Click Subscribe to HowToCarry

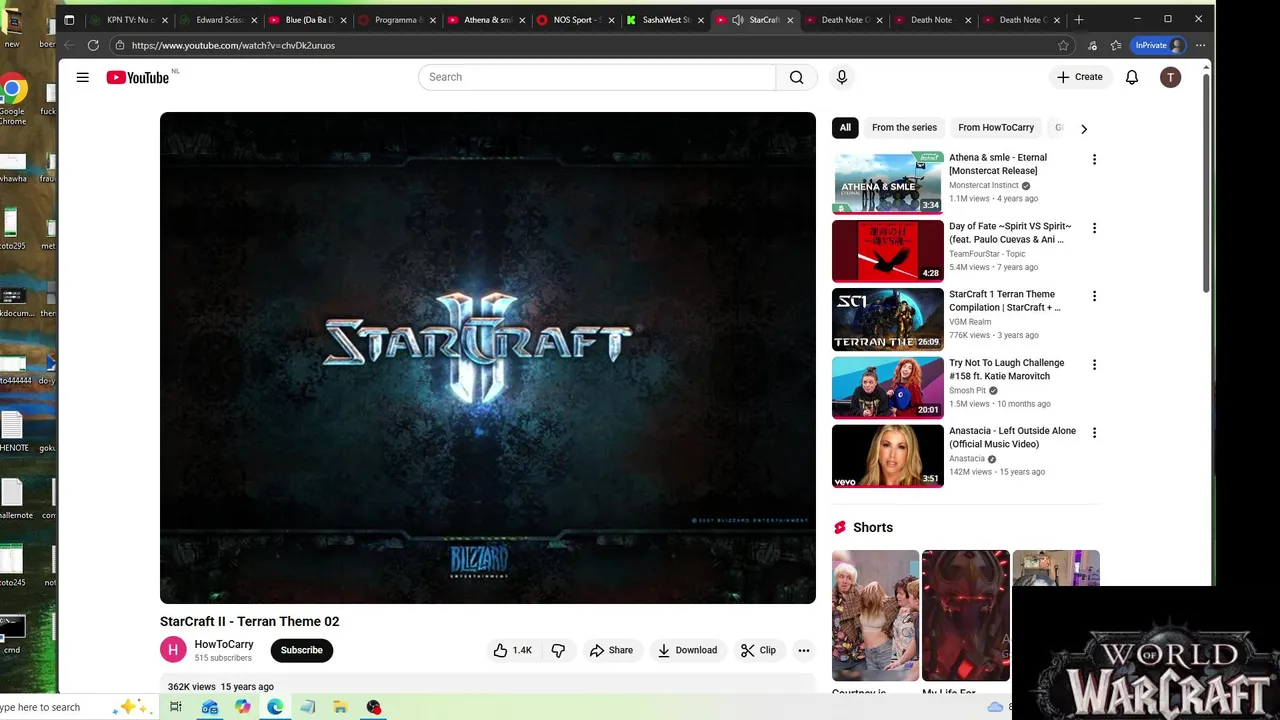[x=301, y=650]
